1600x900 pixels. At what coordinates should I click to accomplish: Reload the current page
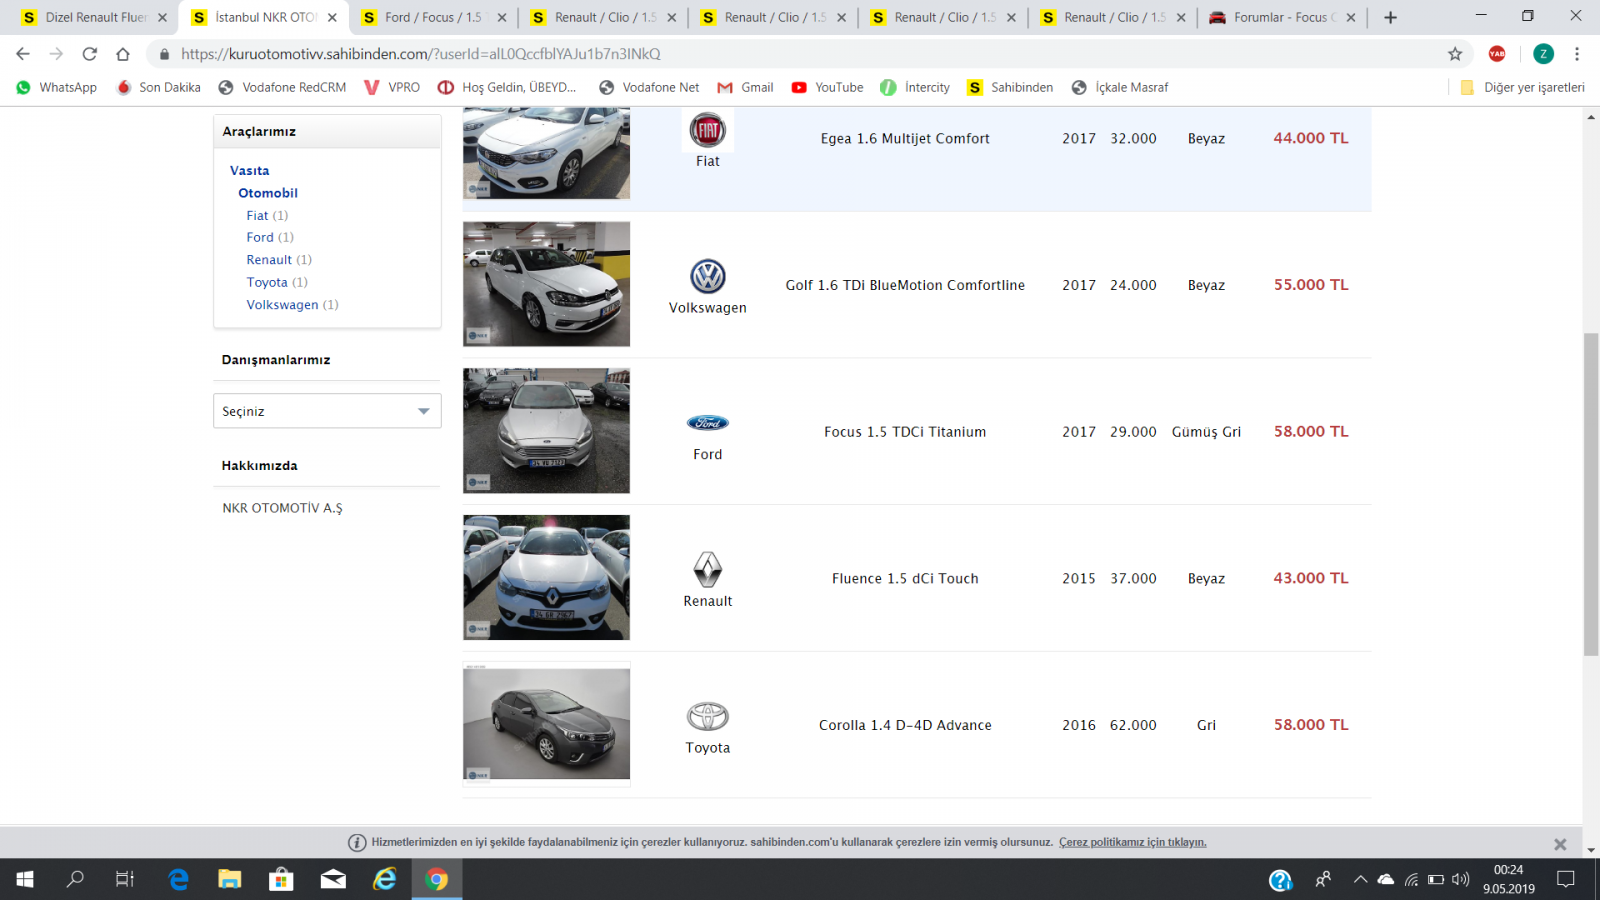coord(90,54)
